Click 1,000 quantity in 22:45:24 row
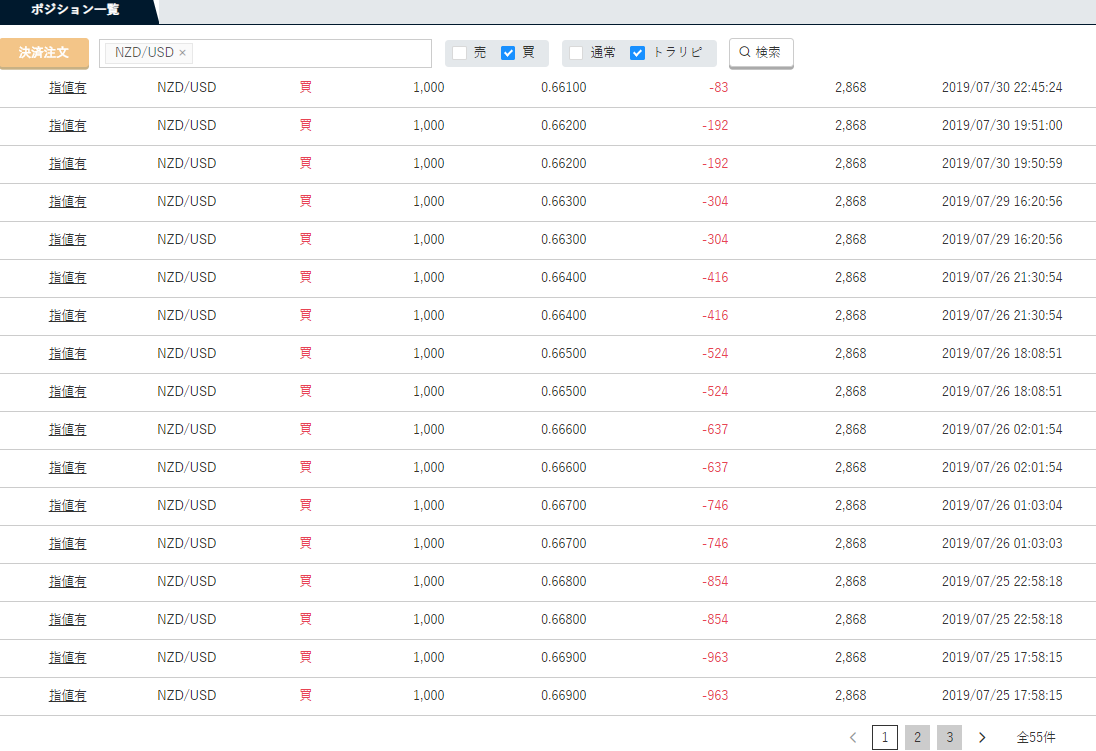 click(428, 87)
